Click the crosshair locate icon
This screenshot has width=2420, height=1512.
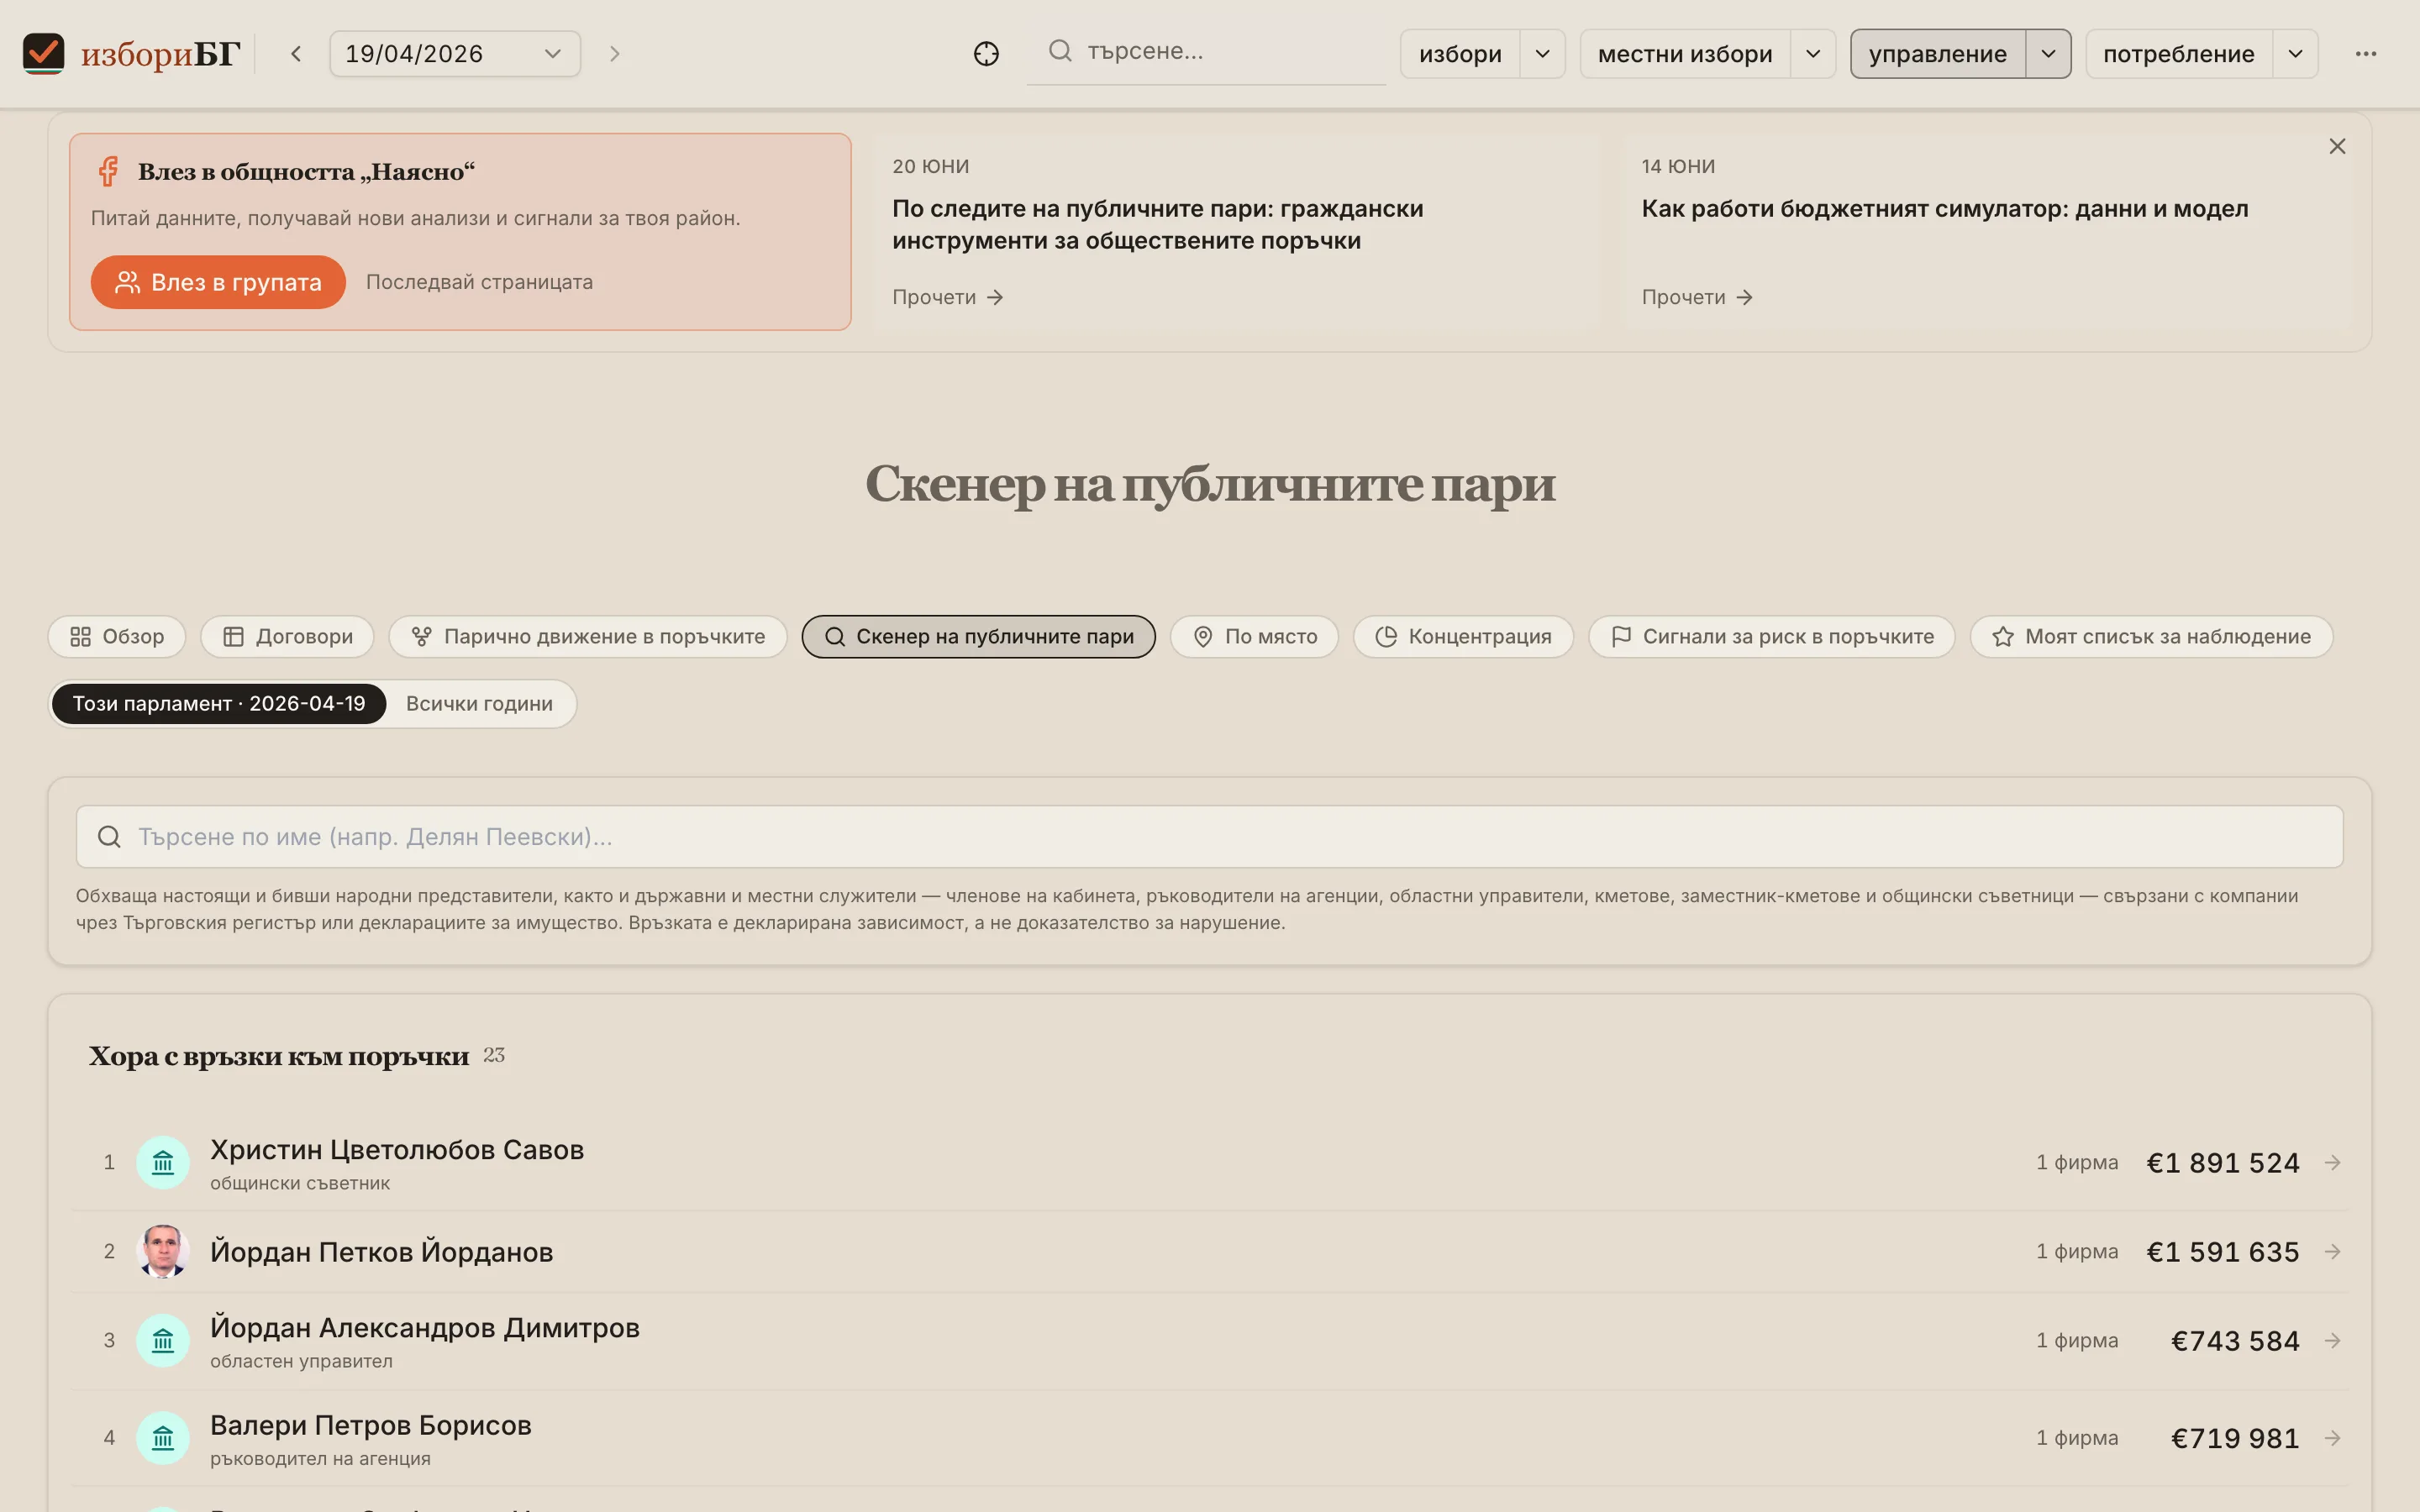point(986,54)
